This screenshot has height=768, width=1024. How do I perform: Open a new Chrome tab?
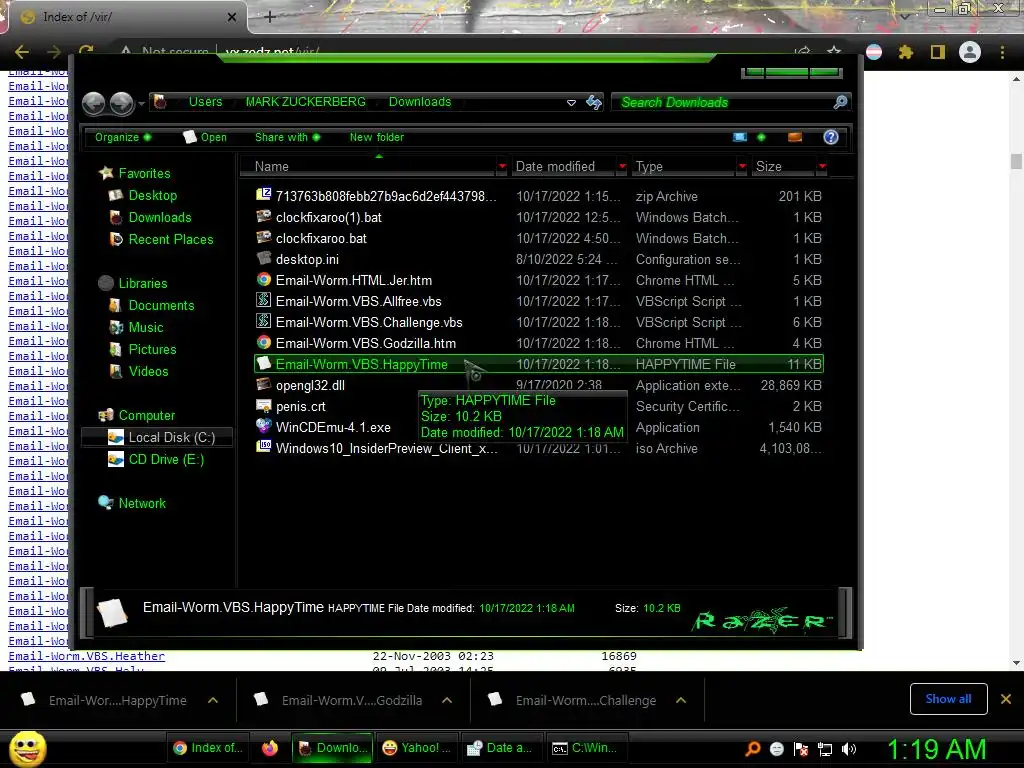[270, 17]
